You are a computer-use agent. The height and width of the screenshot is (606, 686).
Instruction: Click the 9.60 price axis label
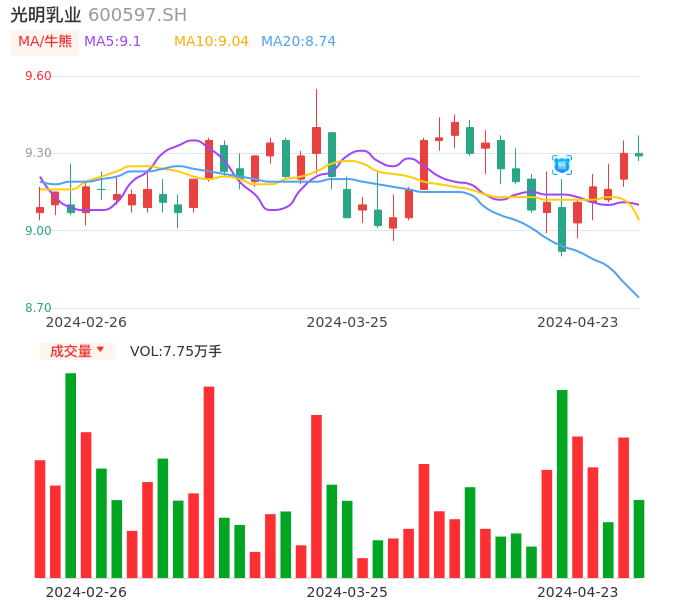37,76
